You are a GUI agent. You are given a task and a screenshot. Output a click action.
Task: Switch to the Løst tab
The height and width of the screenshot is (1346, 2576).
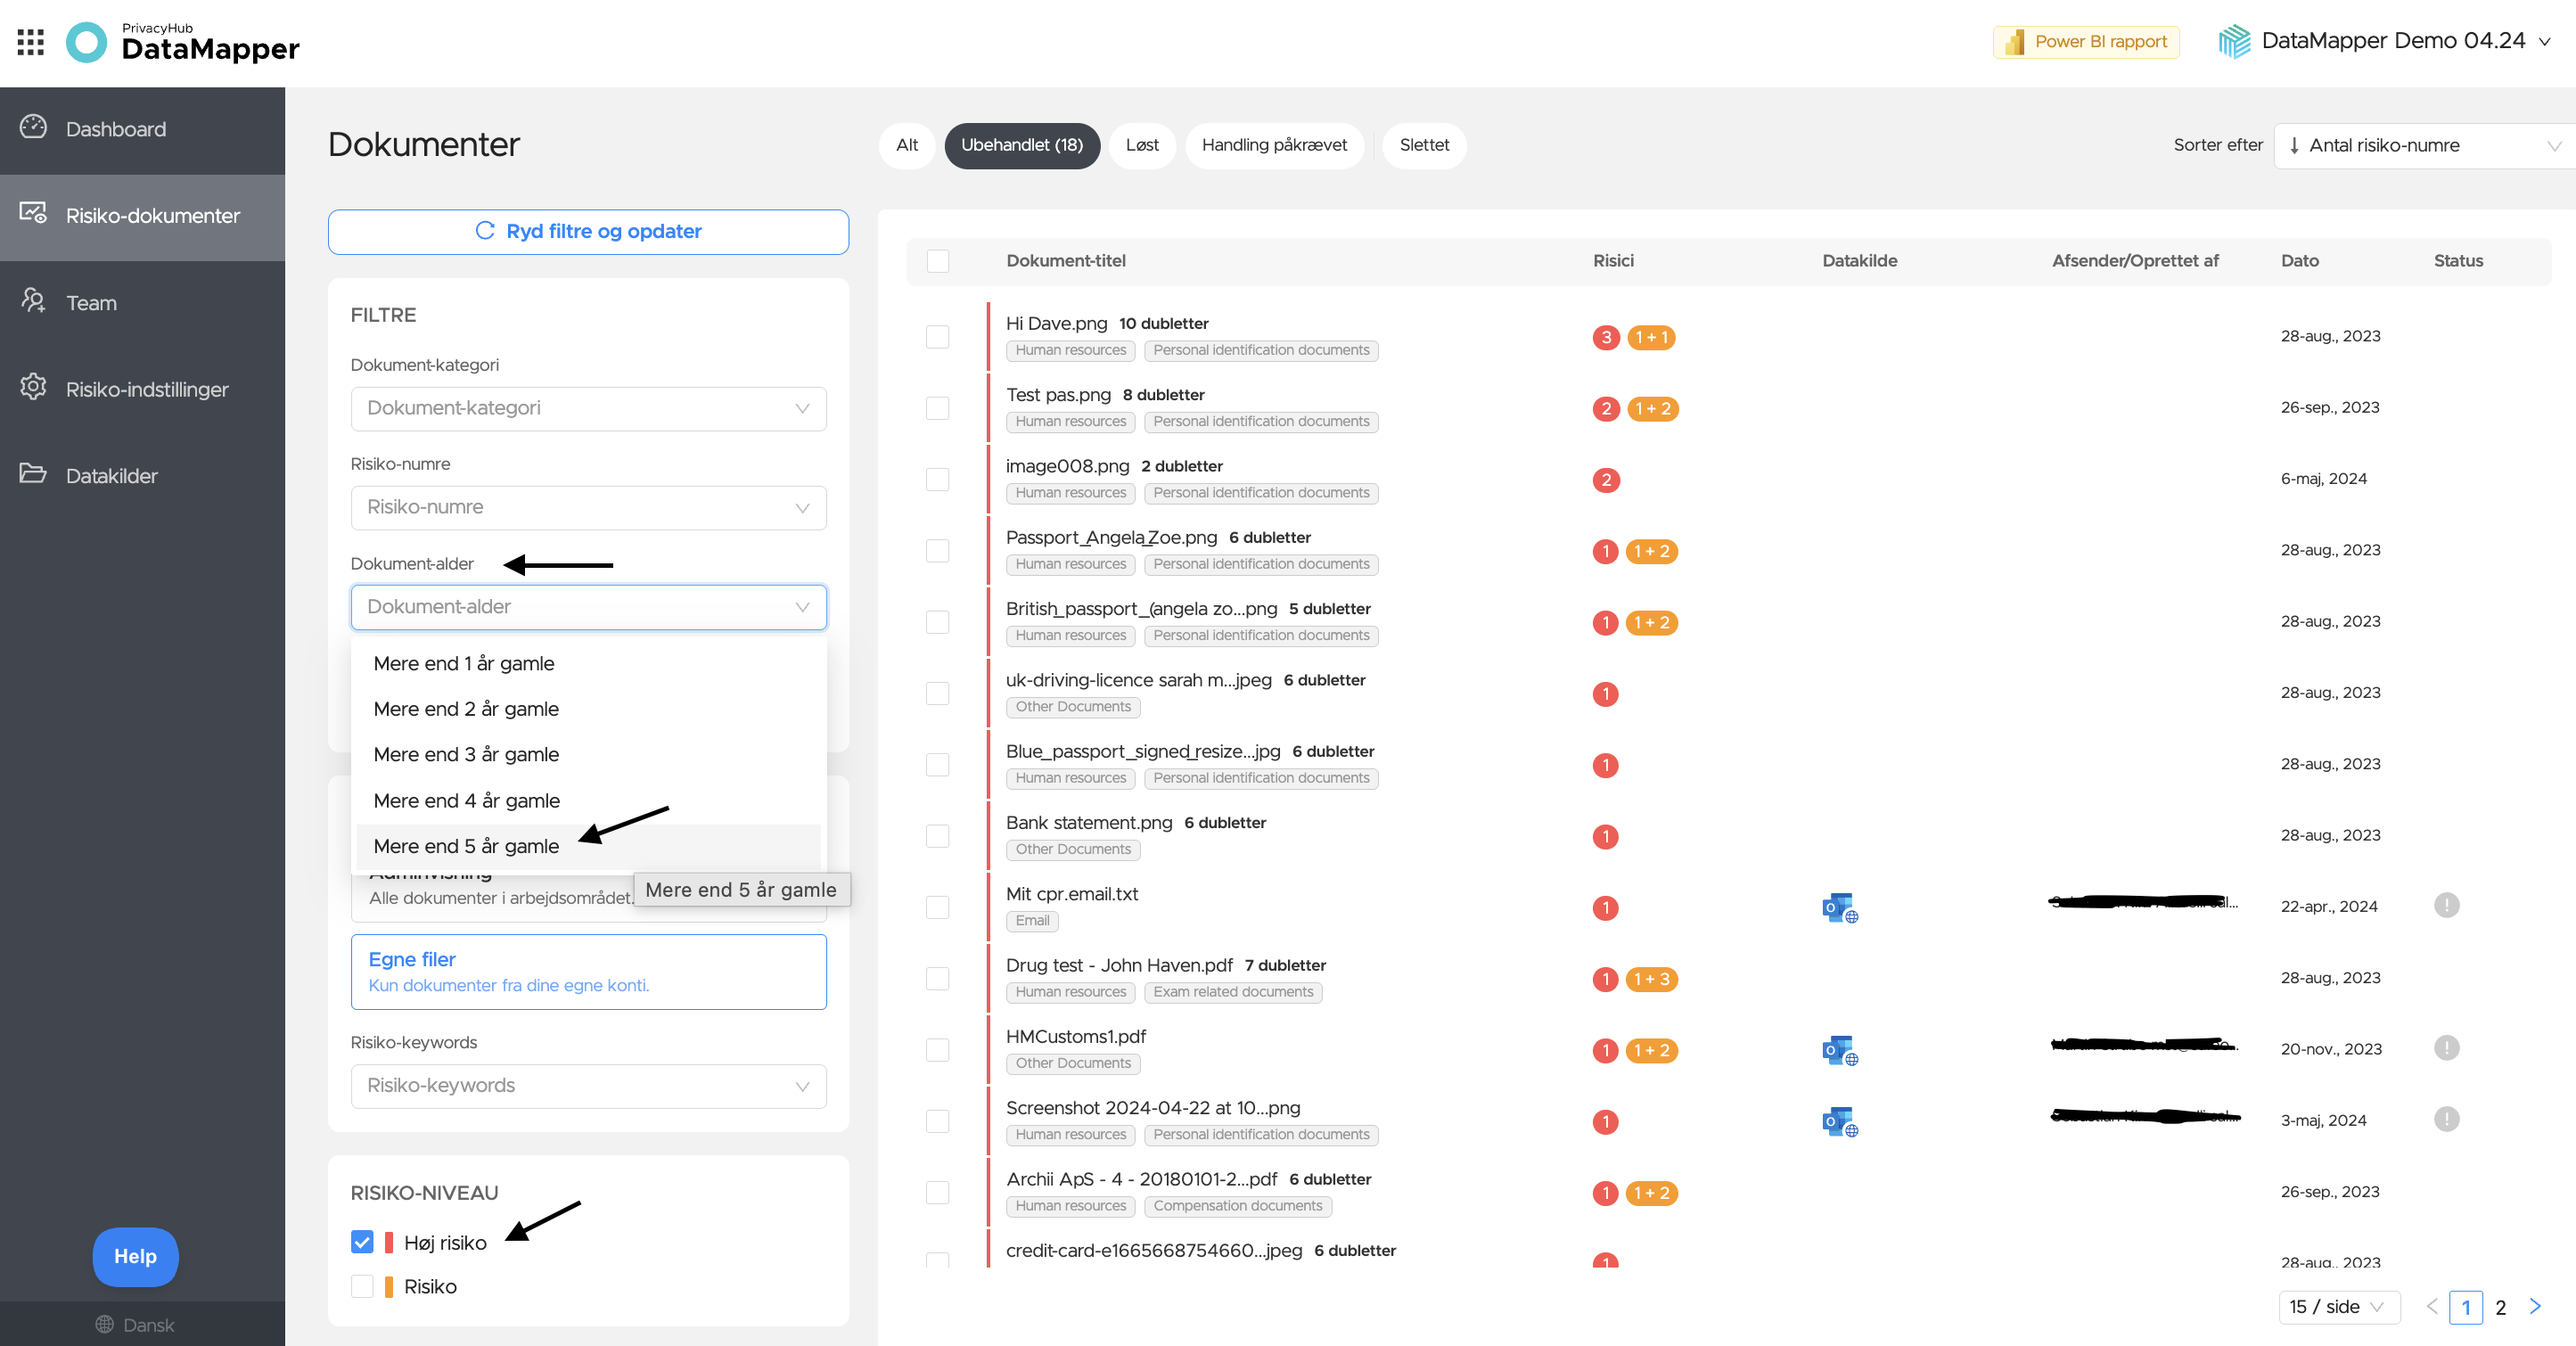click(1142, 146)
